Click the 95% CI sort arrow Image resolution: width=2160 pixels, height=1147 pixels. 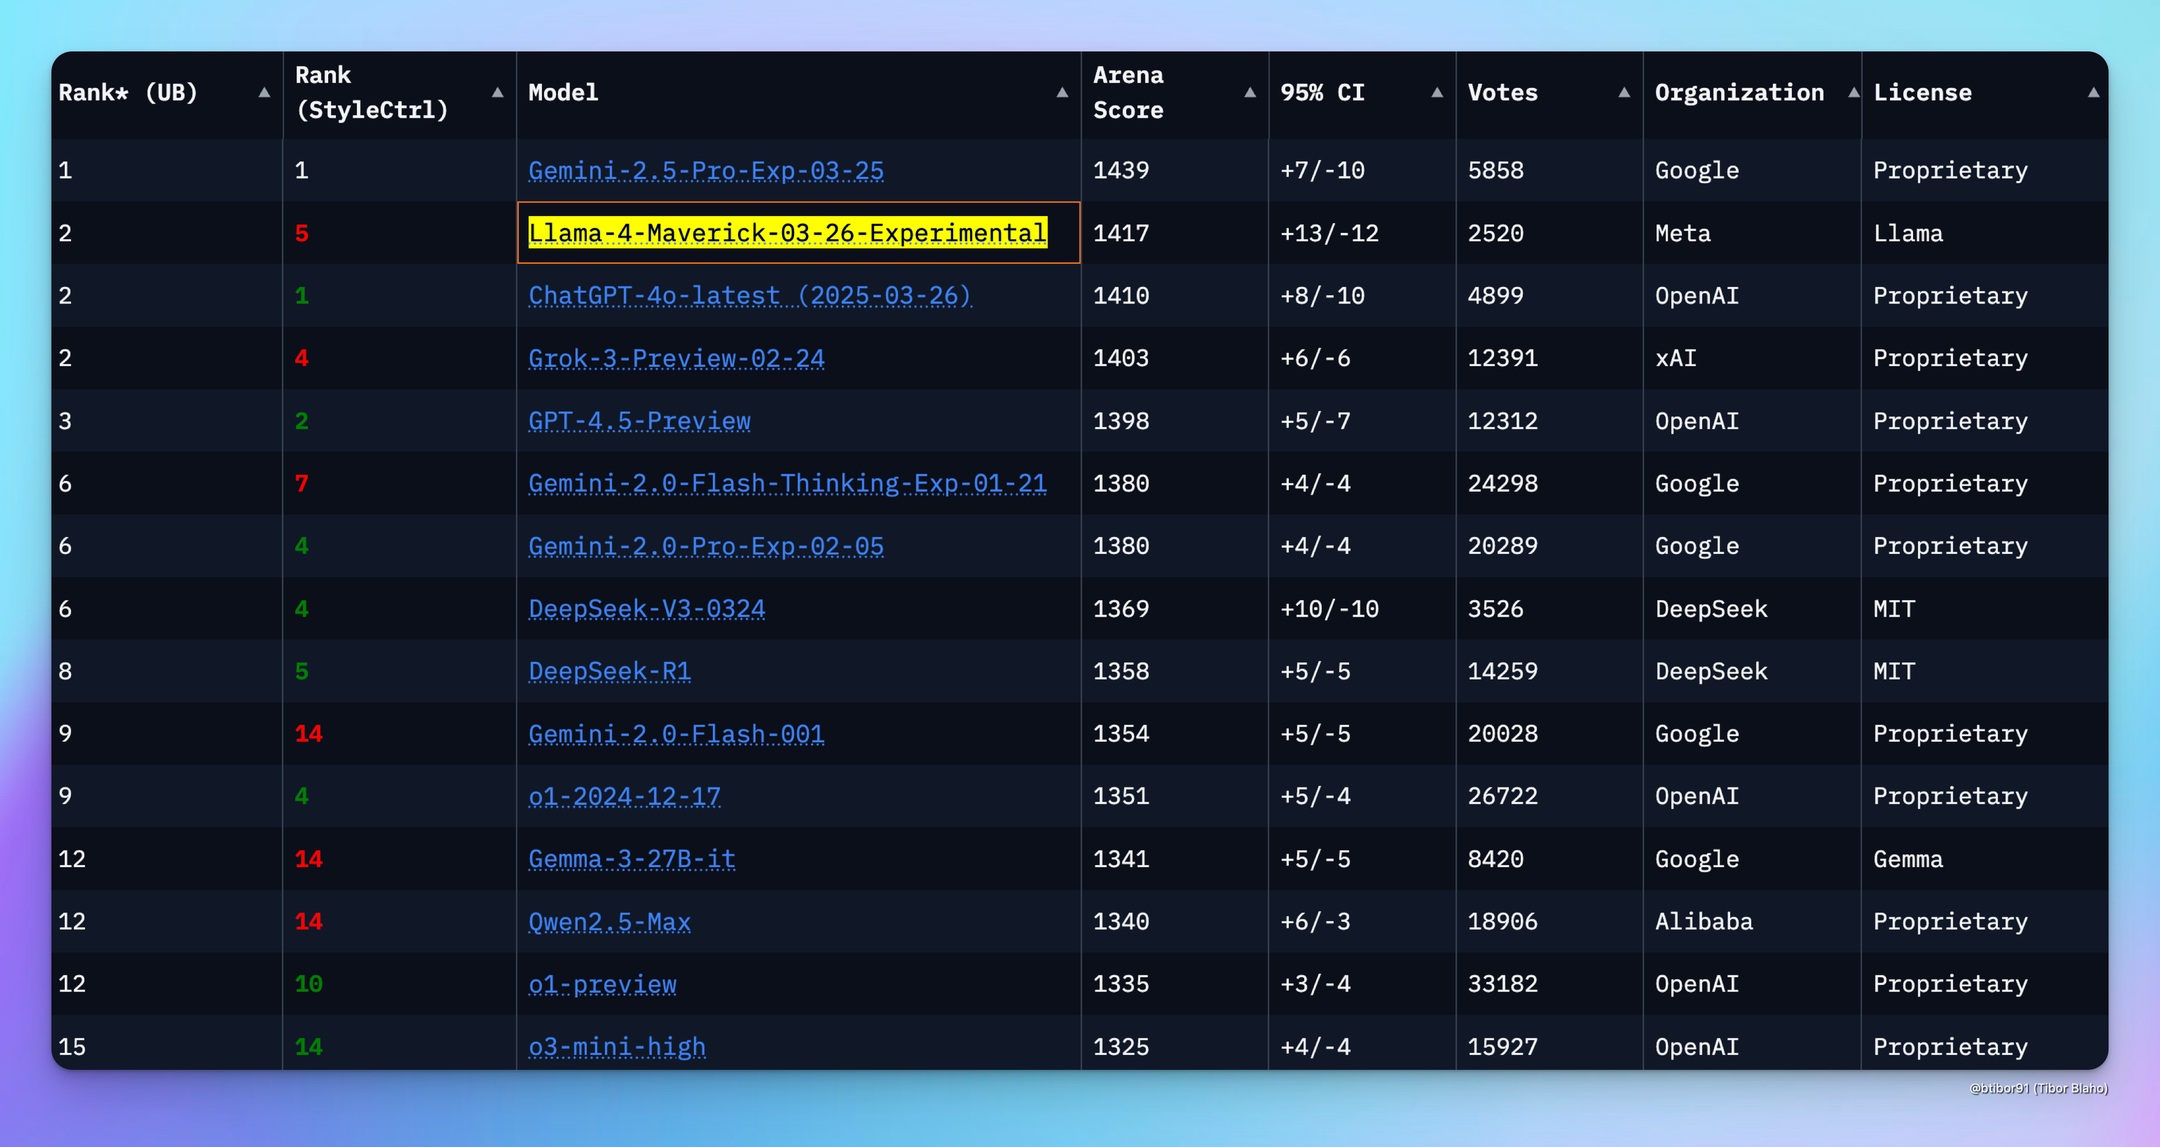pyautogui.click(x=1437, y=93)
